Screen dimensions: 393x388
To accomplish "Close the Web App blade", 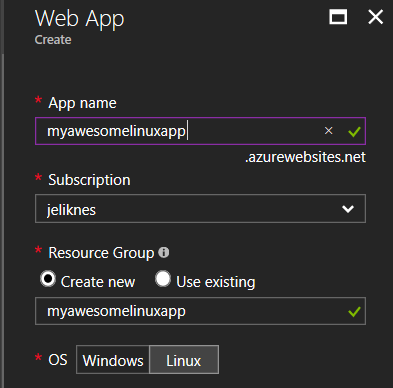I will [x=376, y=17].
